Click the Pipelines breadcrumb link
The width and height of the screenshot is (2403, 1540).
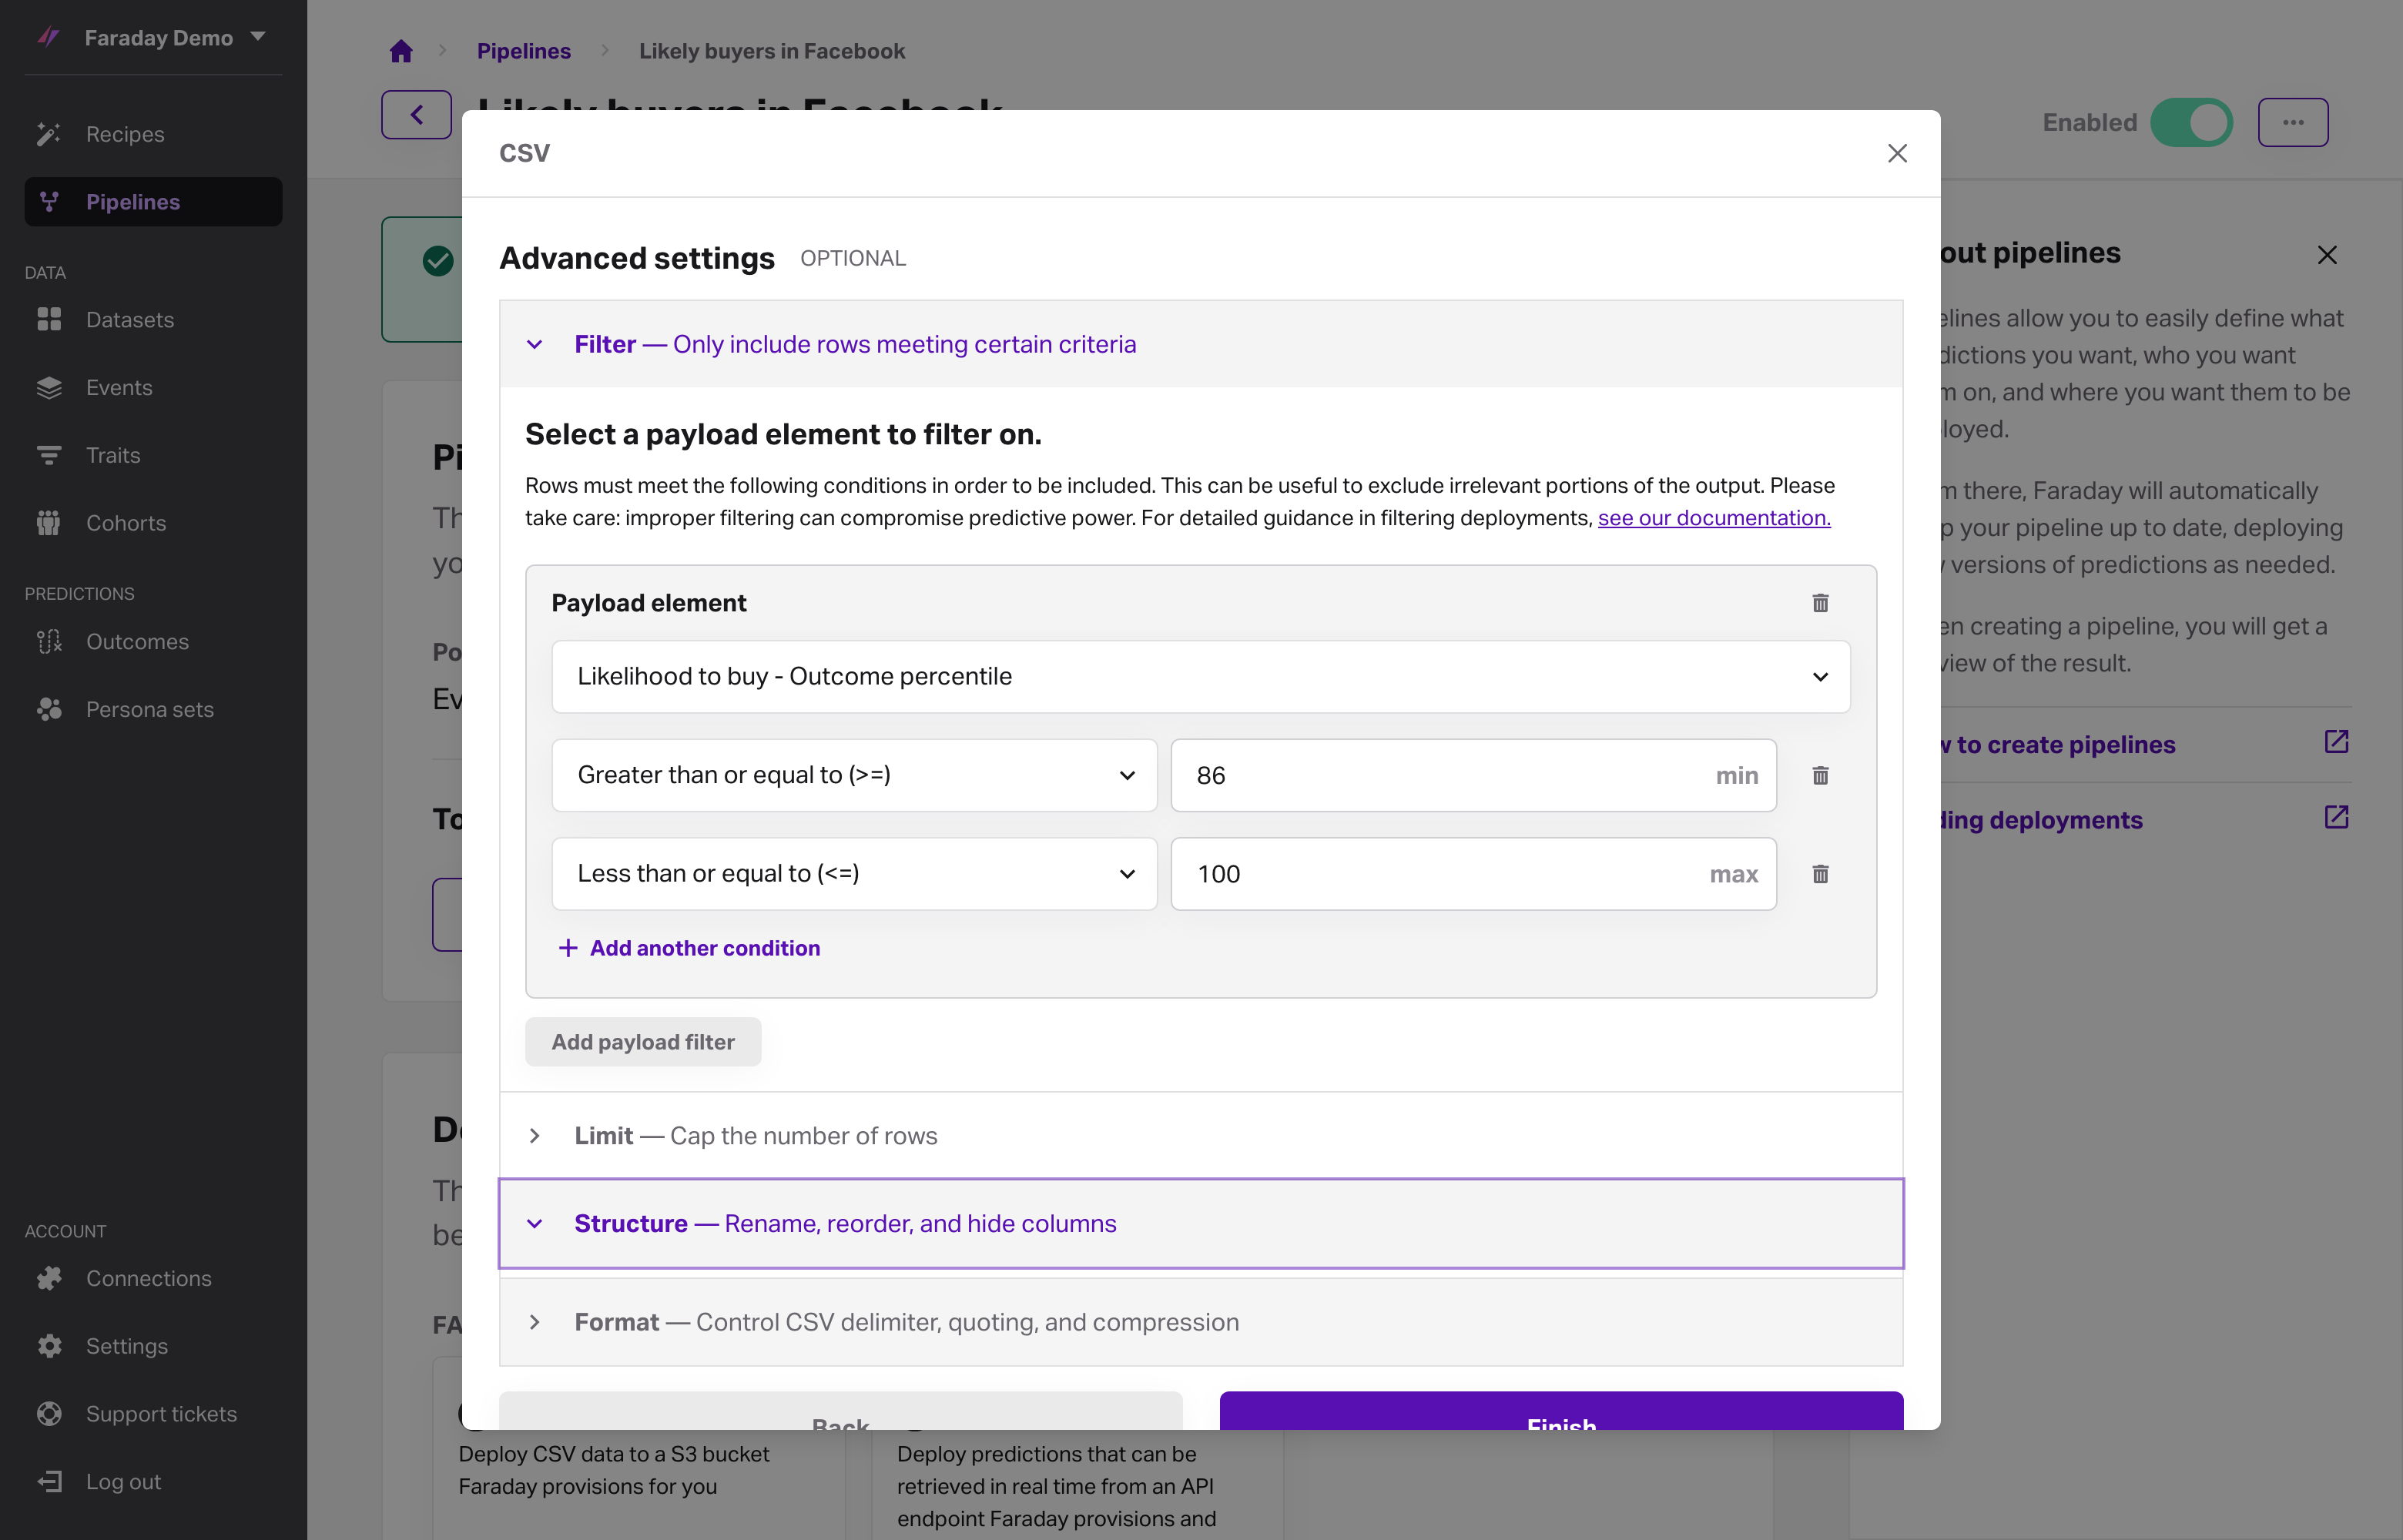click(523, 51)
